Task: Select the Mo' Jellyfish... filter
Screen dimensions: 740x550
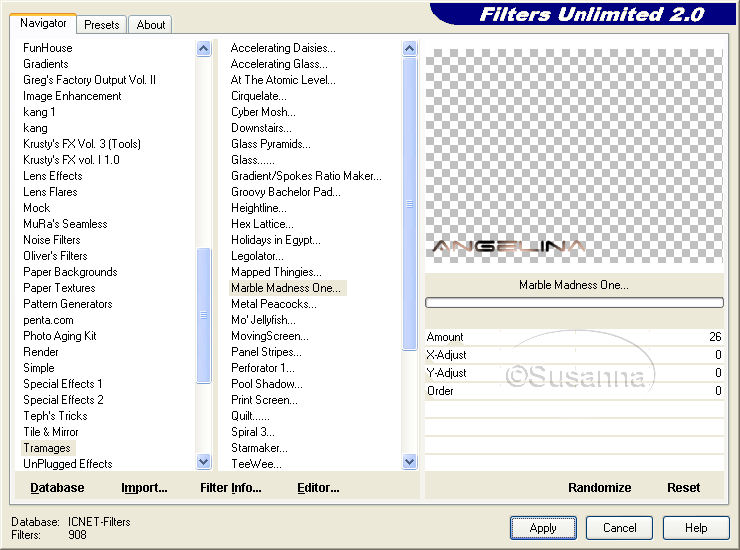Action: pyautogui.click(x=263, y=320)
